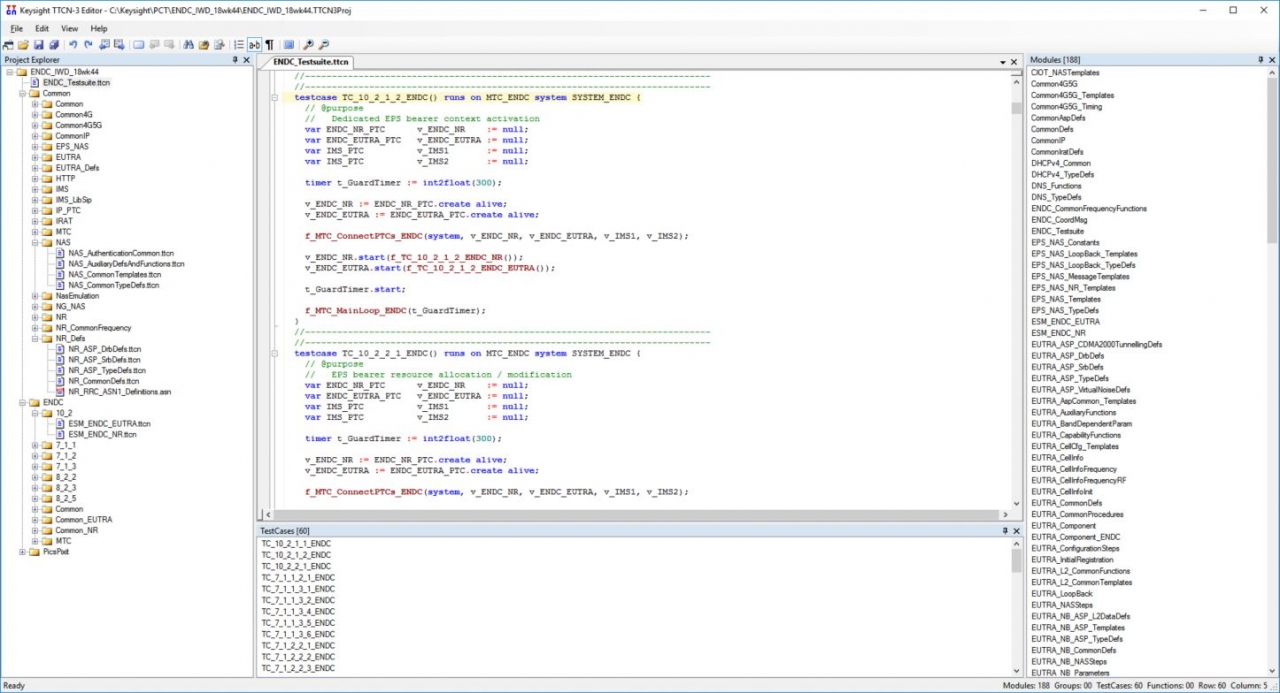Expand the EUTRA folder in Project Explorer
Image resolution: width=1280 pixels, height=693 pixels.
(x=35, y=157)
